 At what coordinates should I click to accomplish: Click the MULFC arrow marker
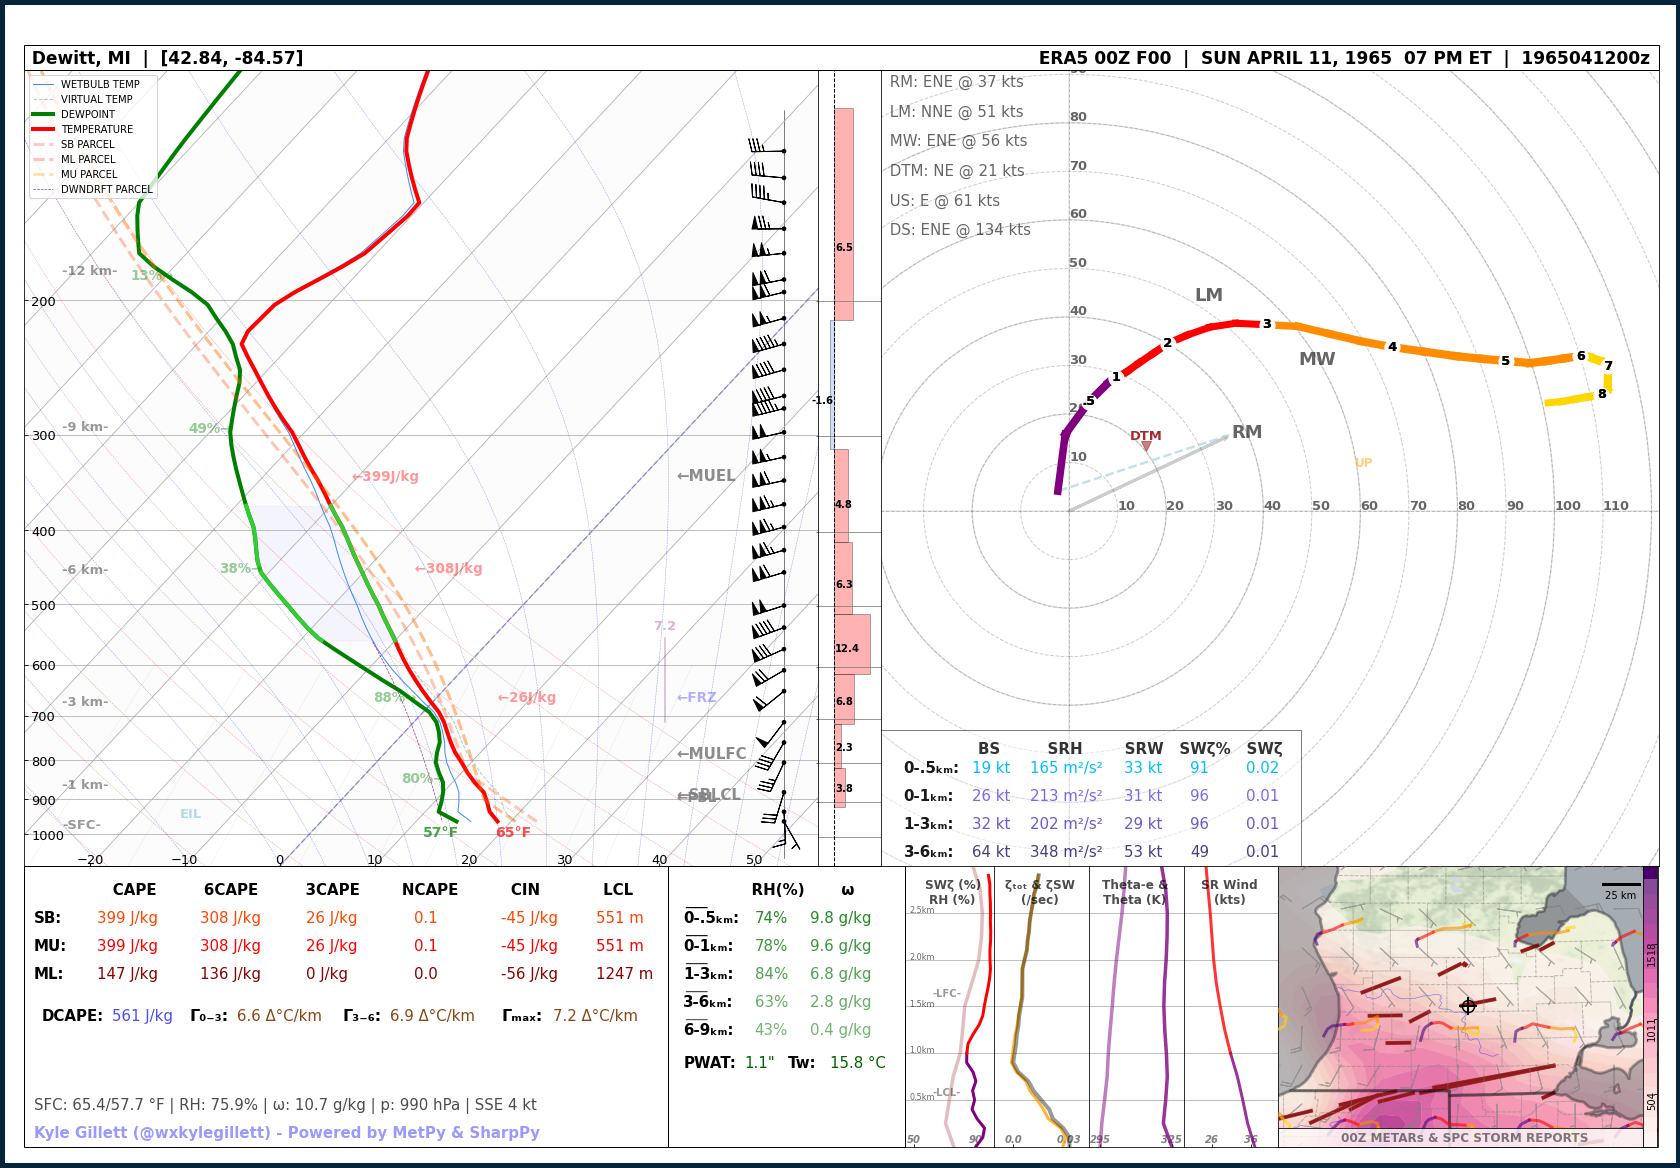[x=711, y=754]
